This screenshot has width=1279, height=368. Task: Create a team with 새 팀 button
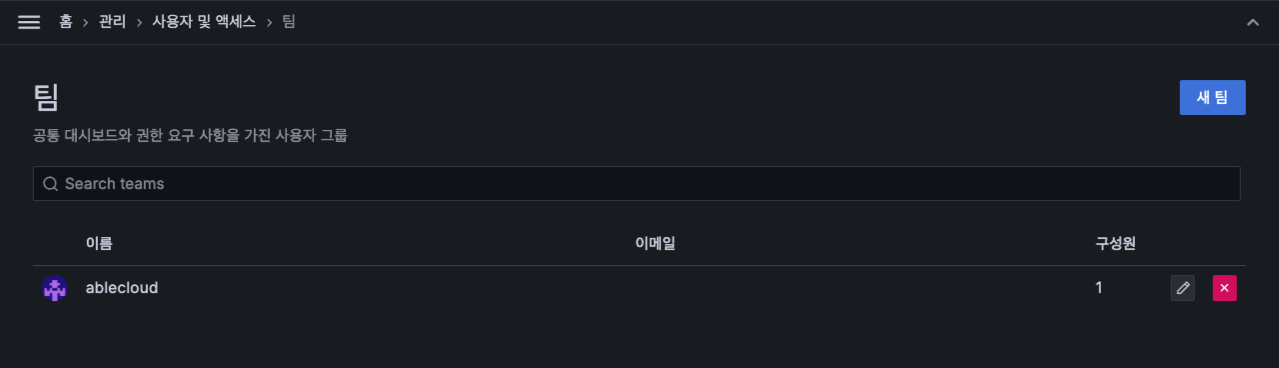(x=1212, y=97)
